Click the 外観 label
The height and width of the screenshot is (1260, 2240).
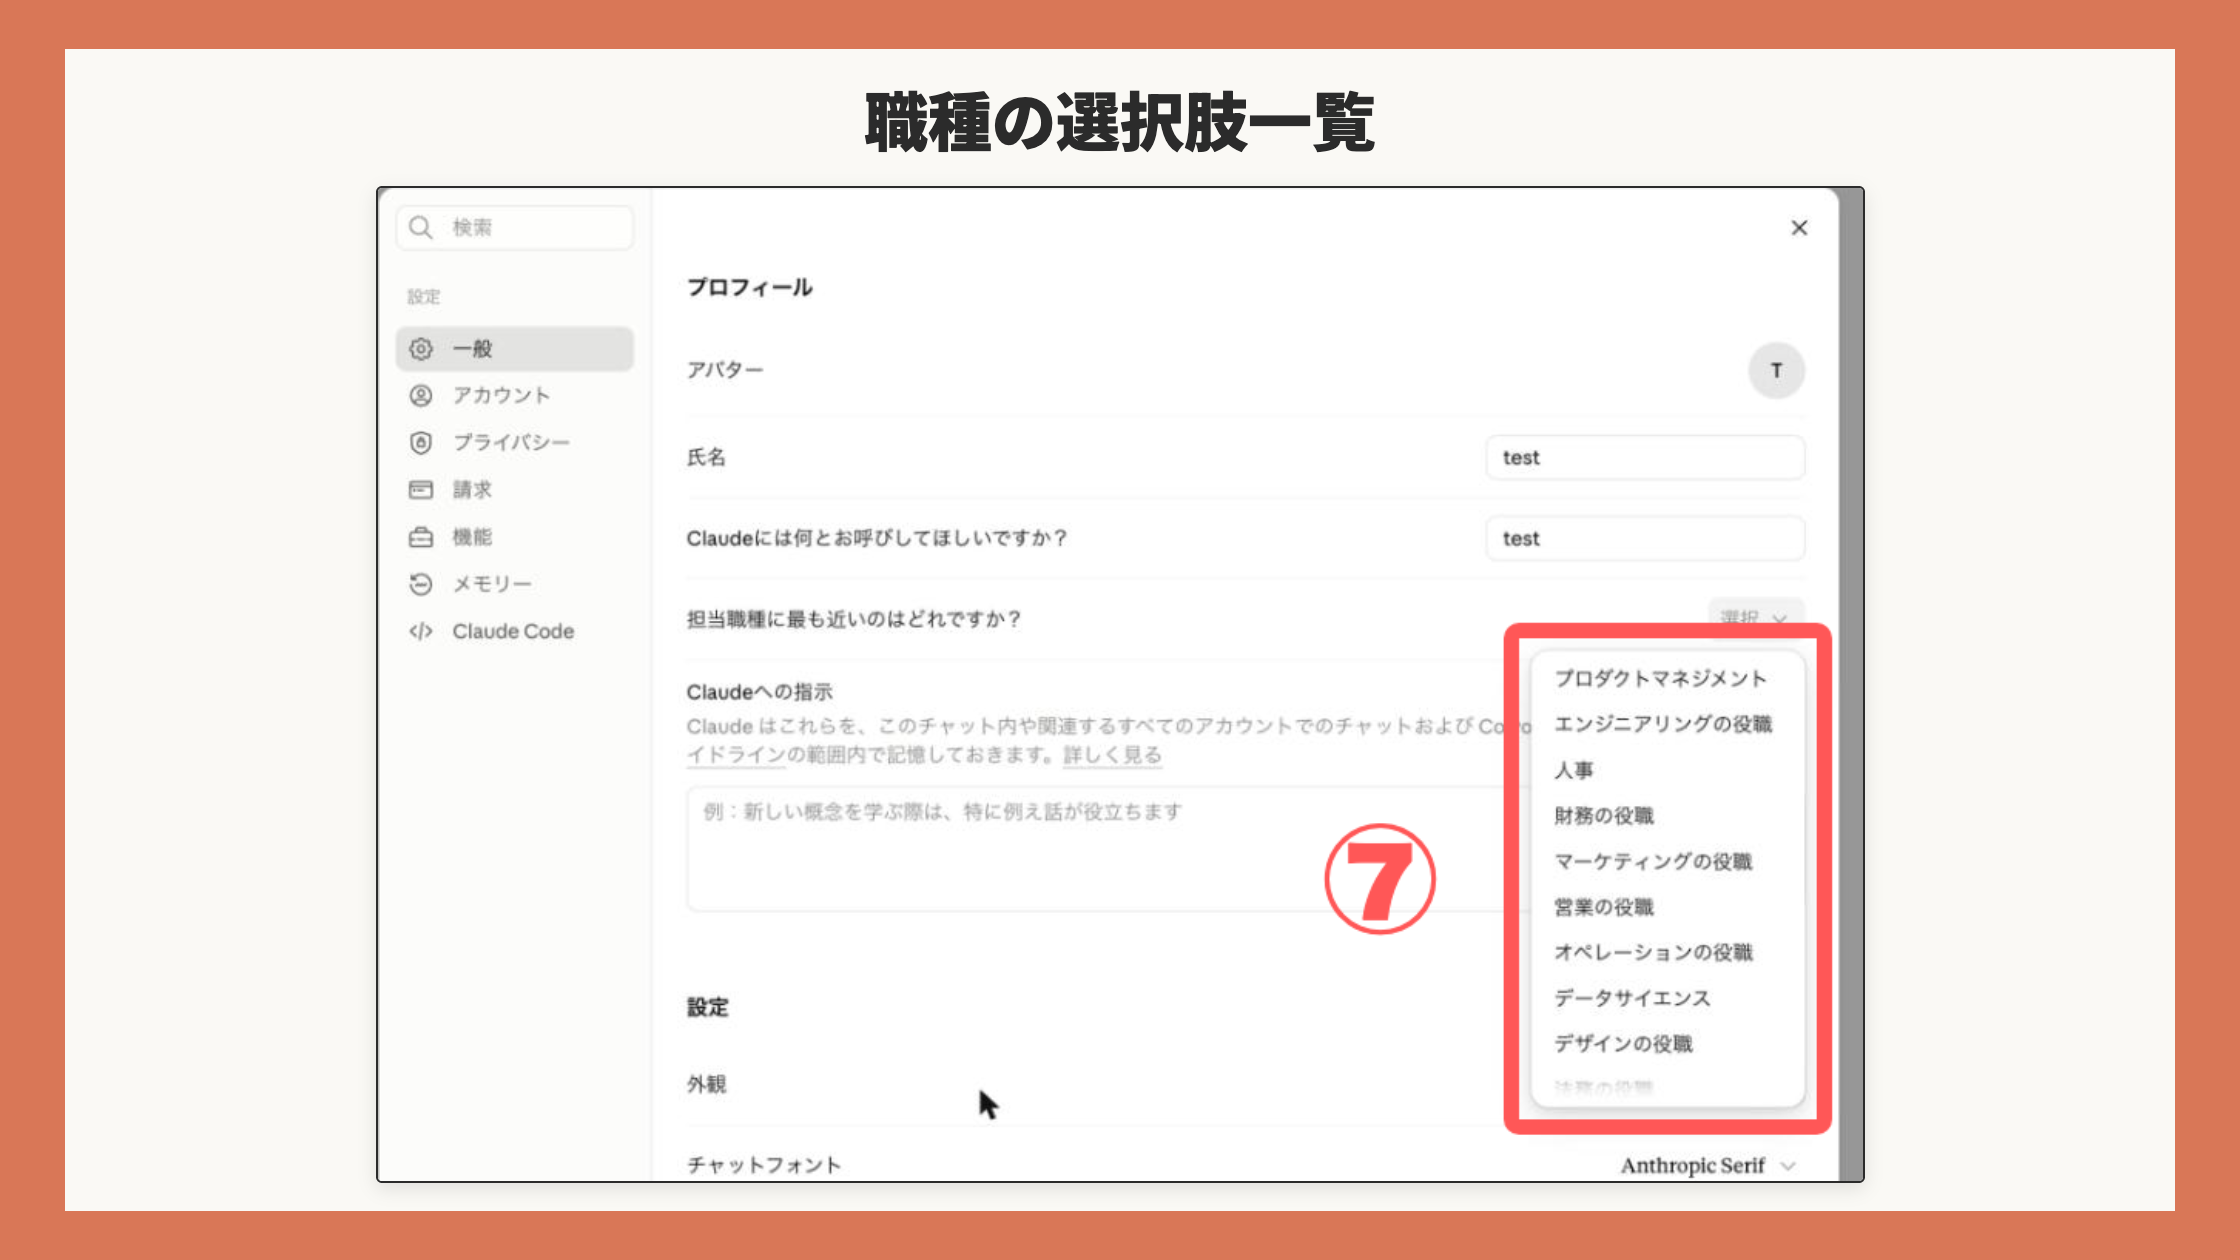click(706, 1084)
